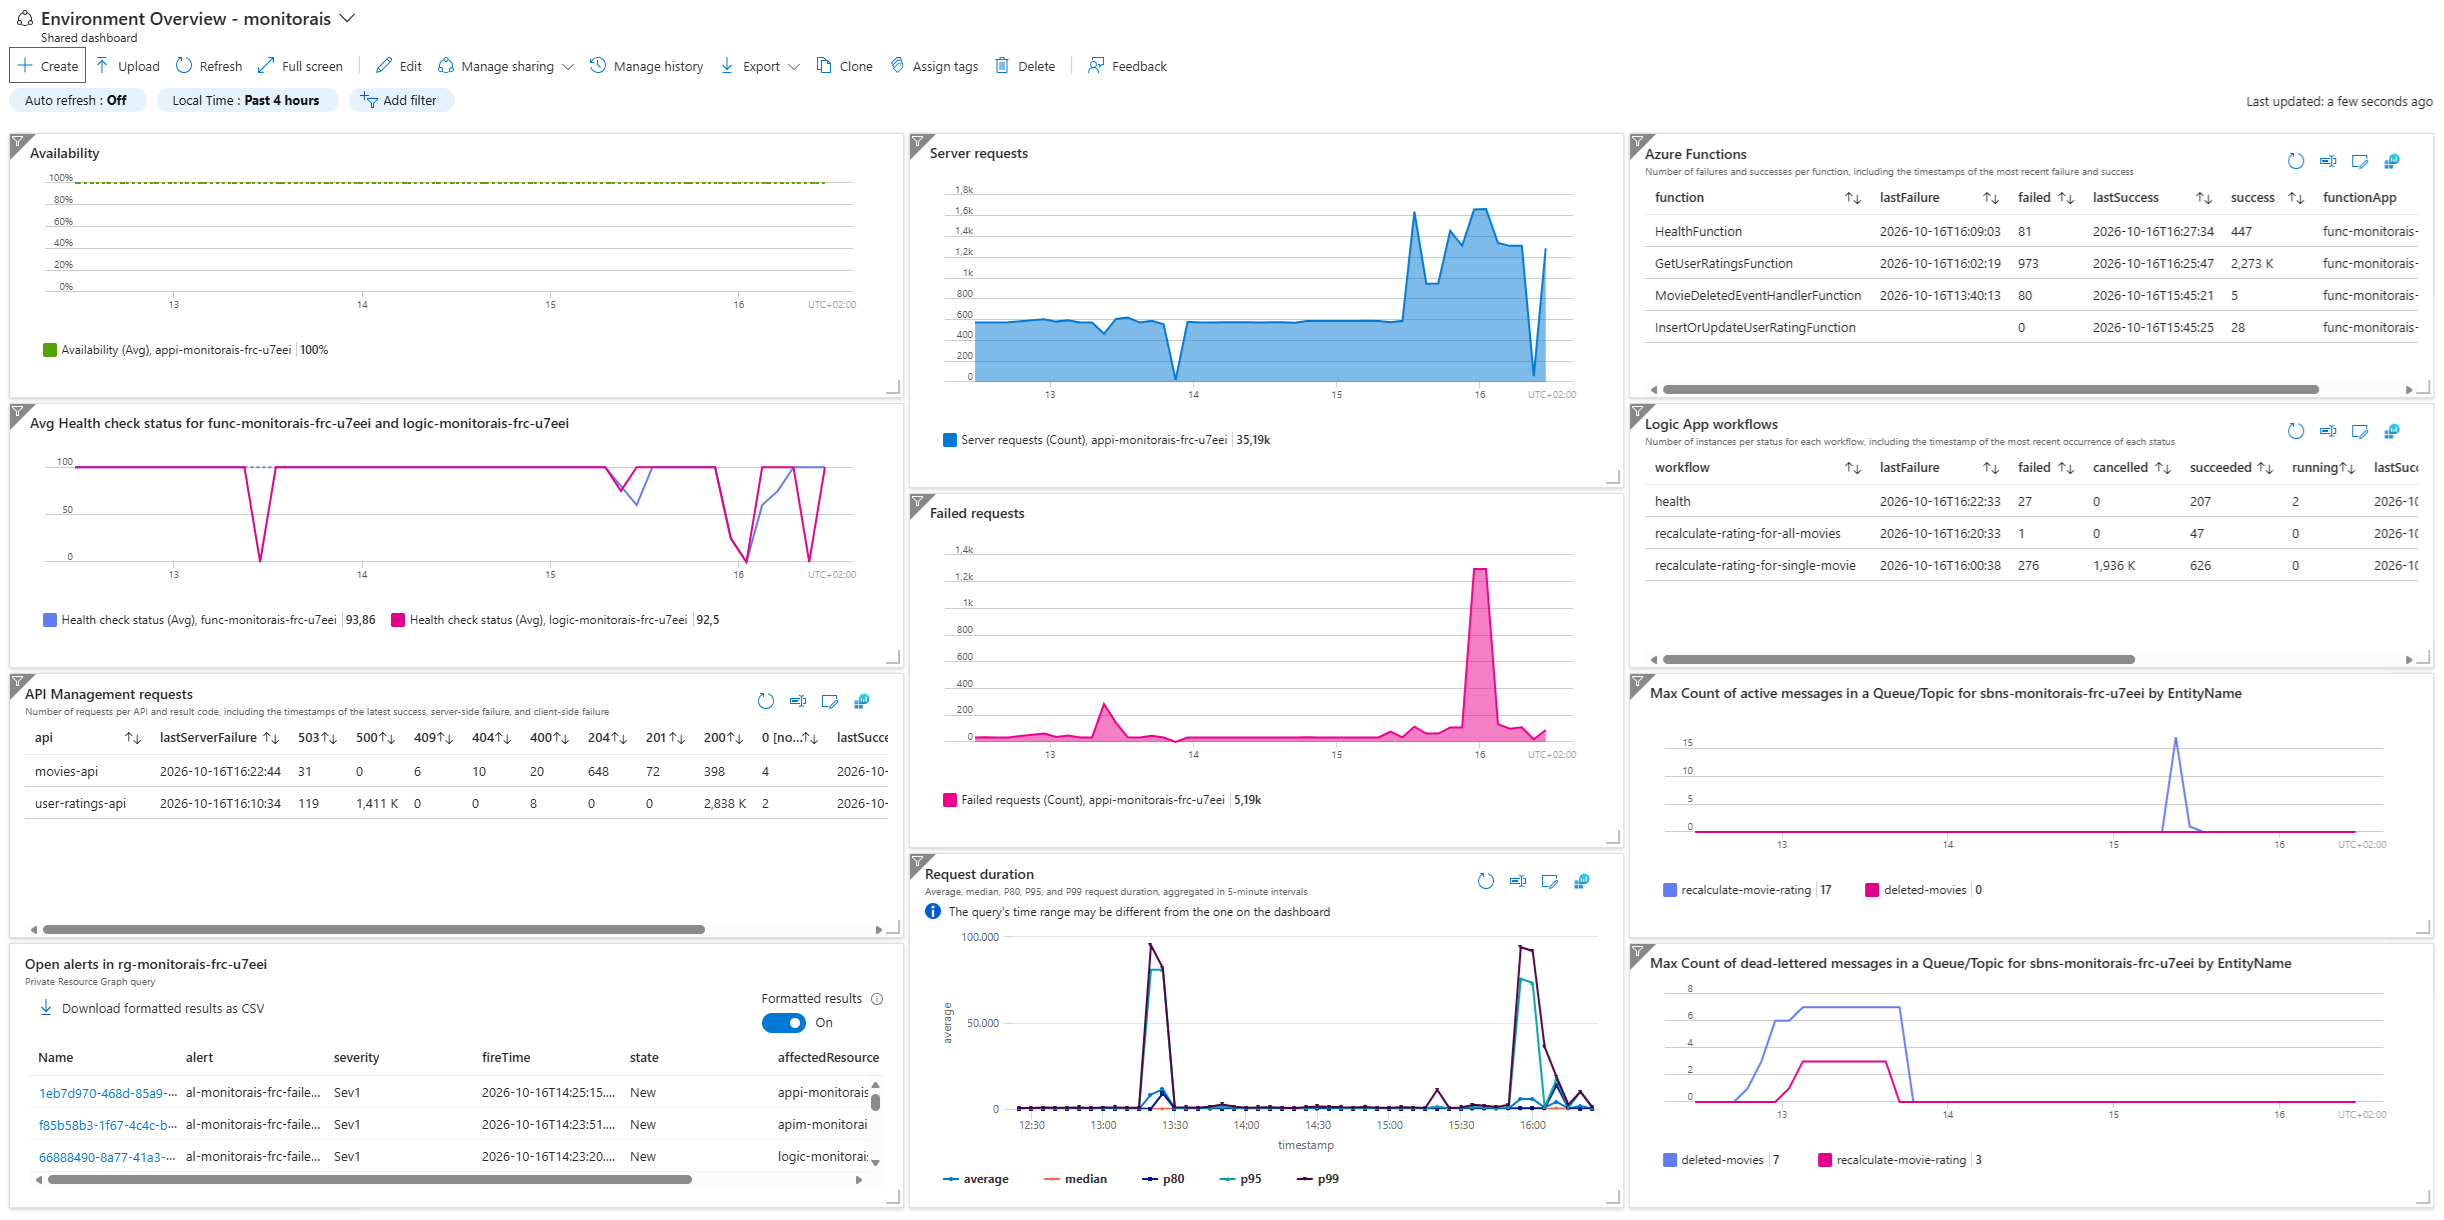Delete the dashboard

click(x=1025, y=66)
